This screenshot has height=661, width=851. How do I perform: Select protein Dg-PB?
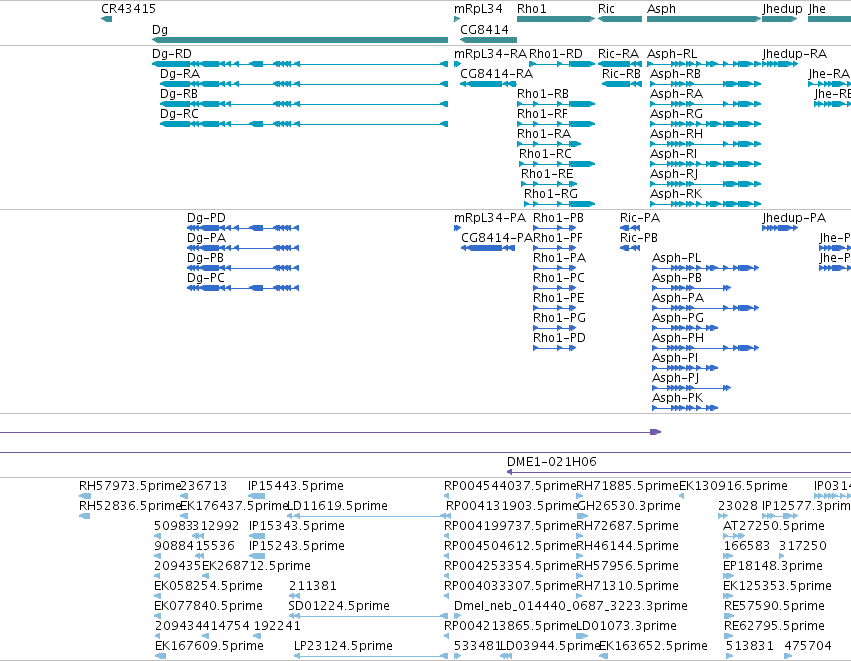point(243,268)
